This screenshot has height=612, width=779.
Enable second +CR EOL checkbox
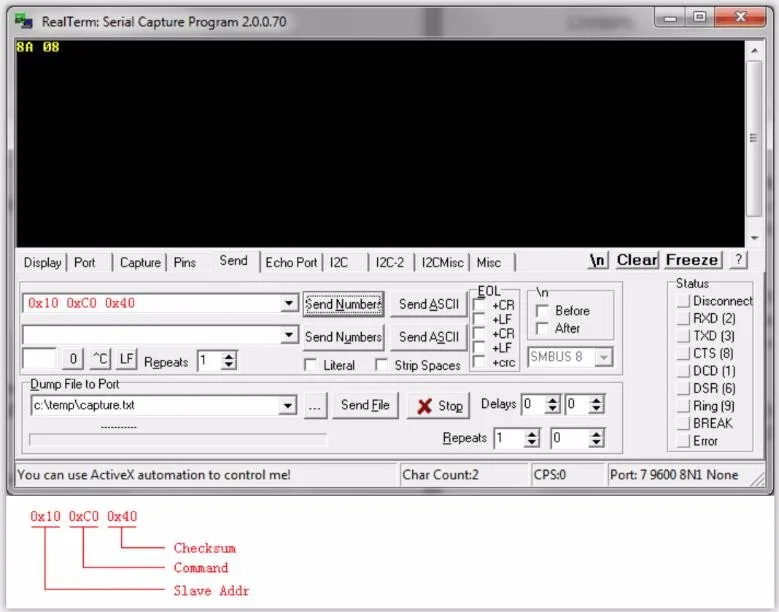[x=479, y=333]
